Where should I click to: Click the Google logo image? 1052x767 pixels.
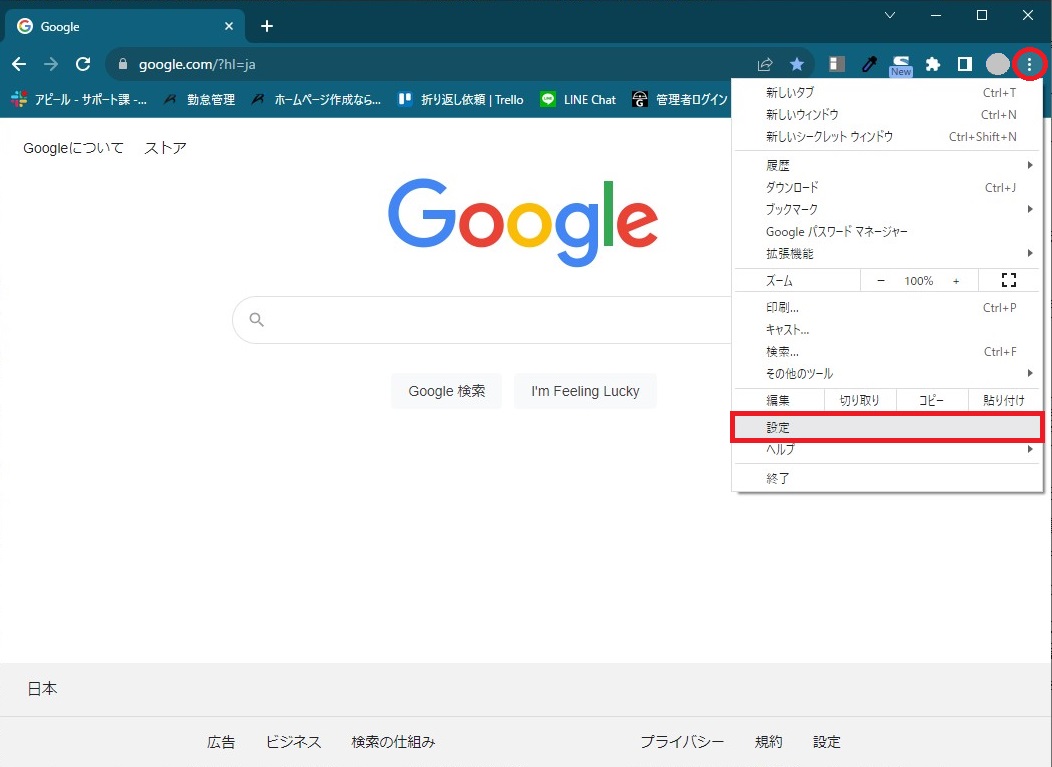(x=523, y=222)
